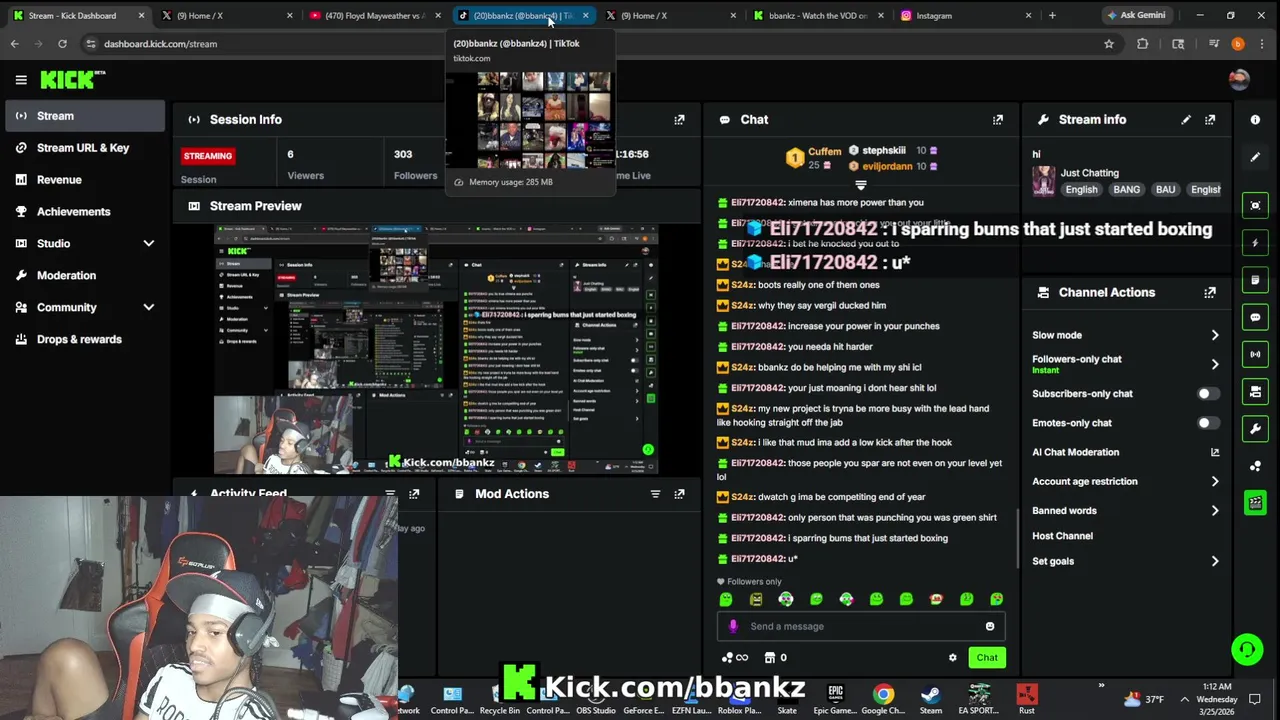
Task: Open the weather widget showing 37°F
Action: pyautogui.click(x=1144, y=699)
